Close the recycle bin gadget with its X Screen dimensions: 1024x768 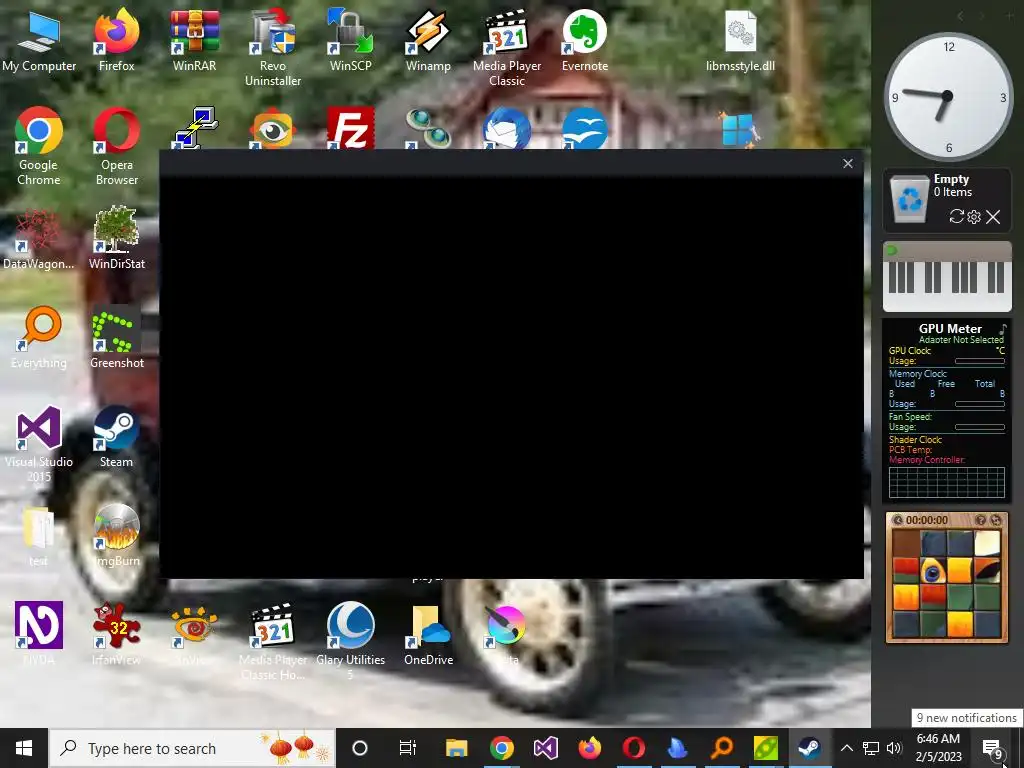click(993, 217)
